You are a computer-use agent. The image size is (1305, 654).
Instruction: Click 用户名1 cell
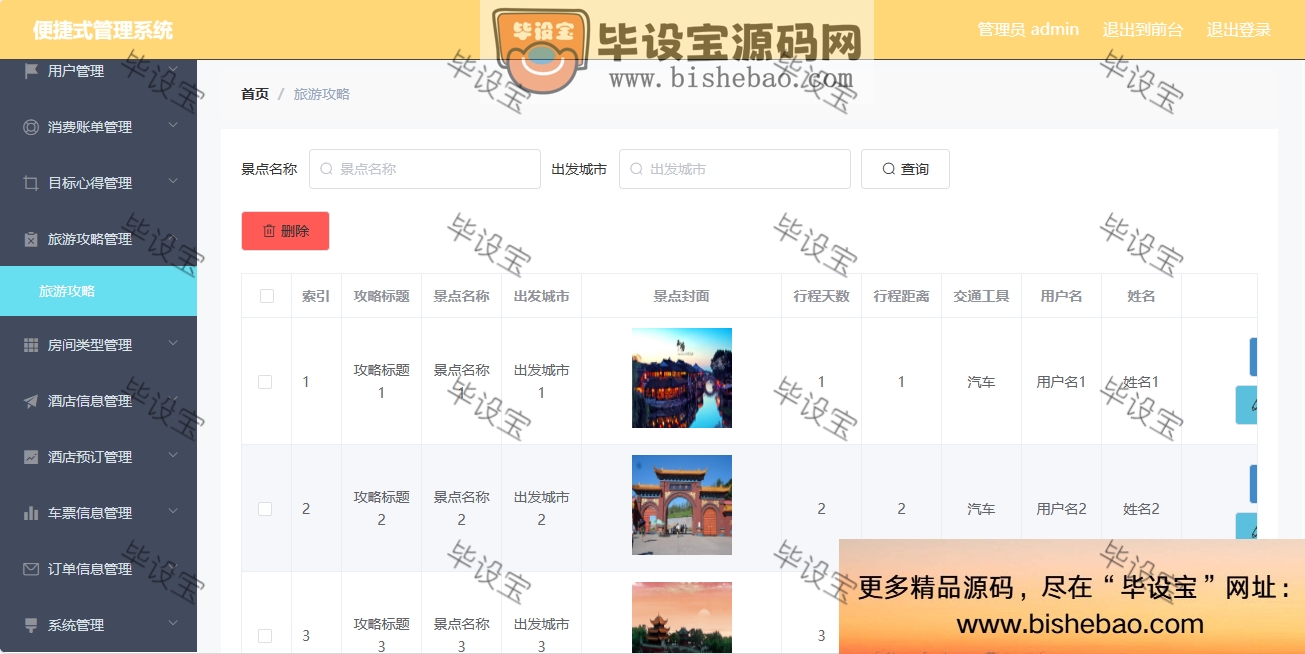1062,382
